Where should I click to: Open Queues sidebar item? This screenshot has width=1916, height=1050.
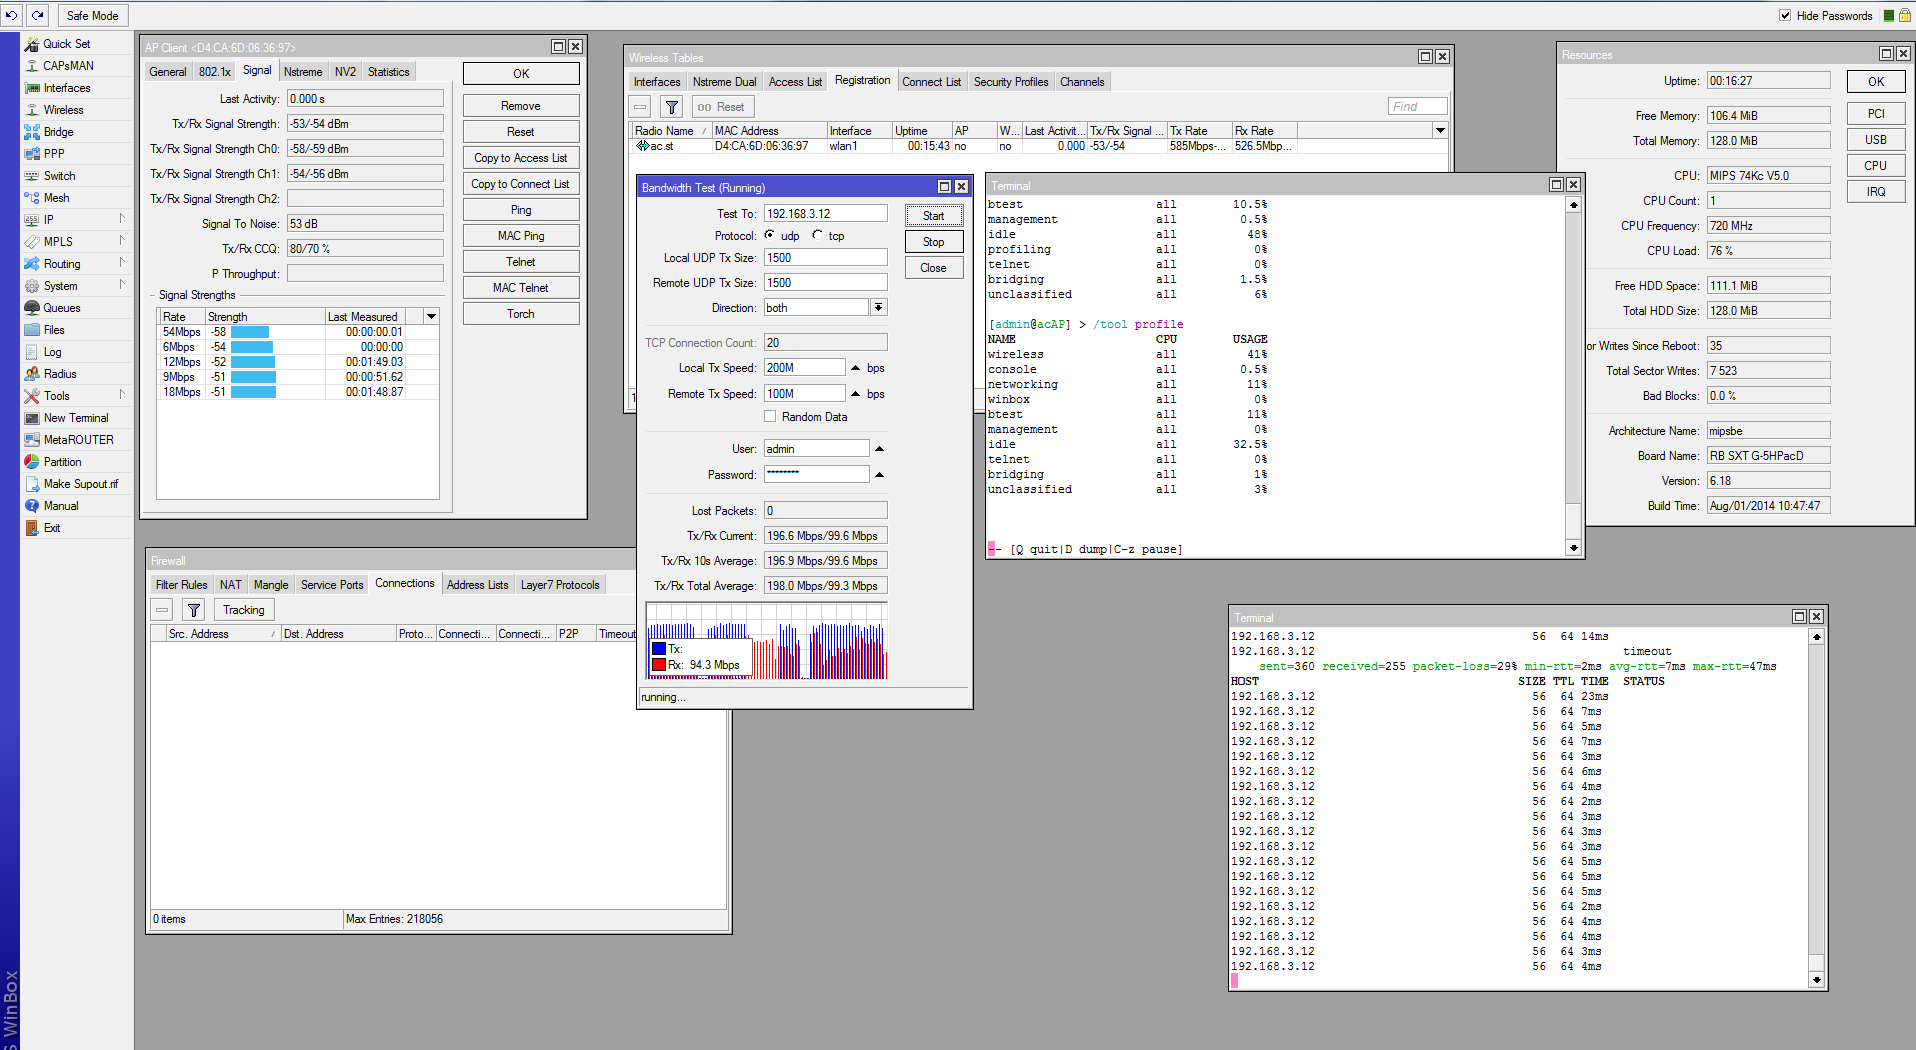[61, 308]
